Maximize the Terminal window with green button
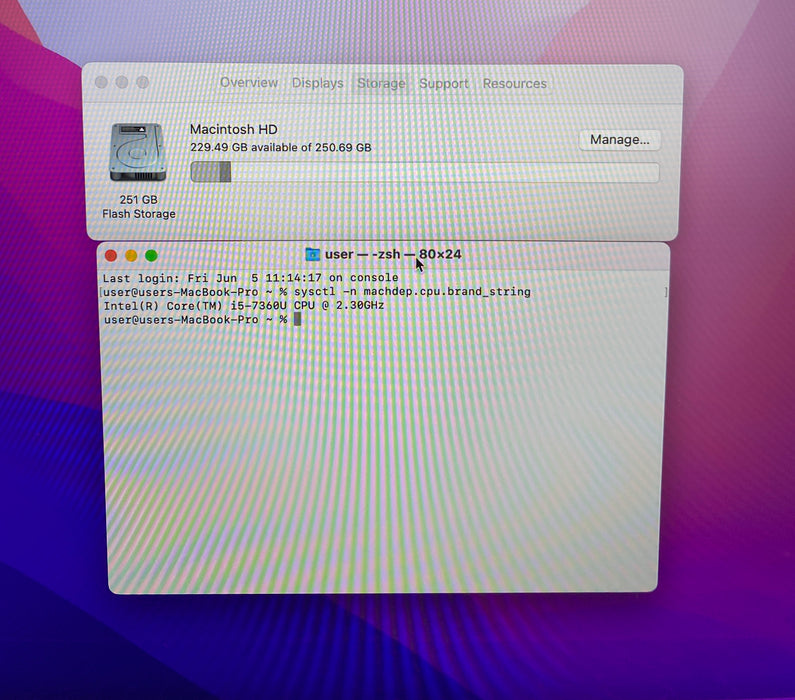795x700 pixels. (x=151, y=255)
